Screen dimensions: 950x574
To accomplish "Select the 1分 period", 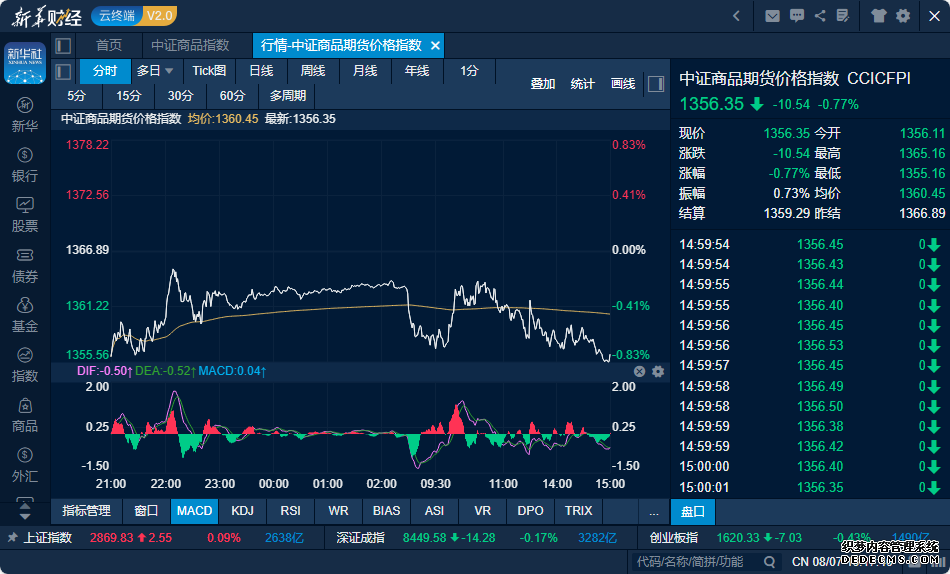I will tap(469, 71).
